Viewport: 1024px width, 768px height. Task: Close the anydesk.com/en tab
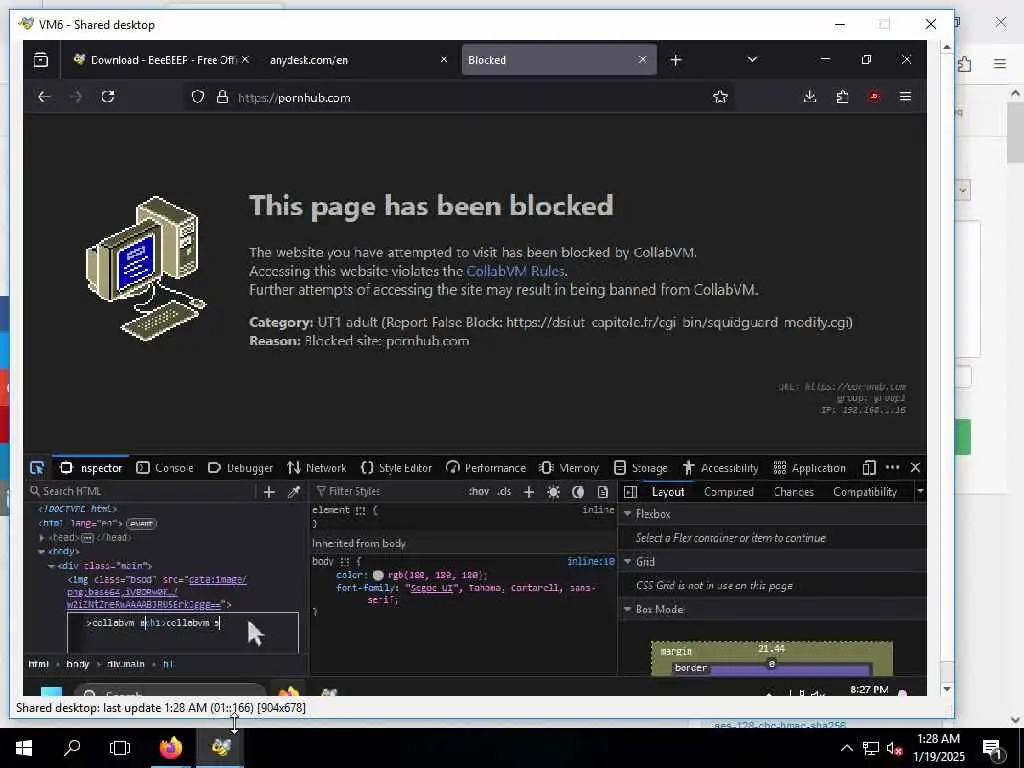coord(444,59)
